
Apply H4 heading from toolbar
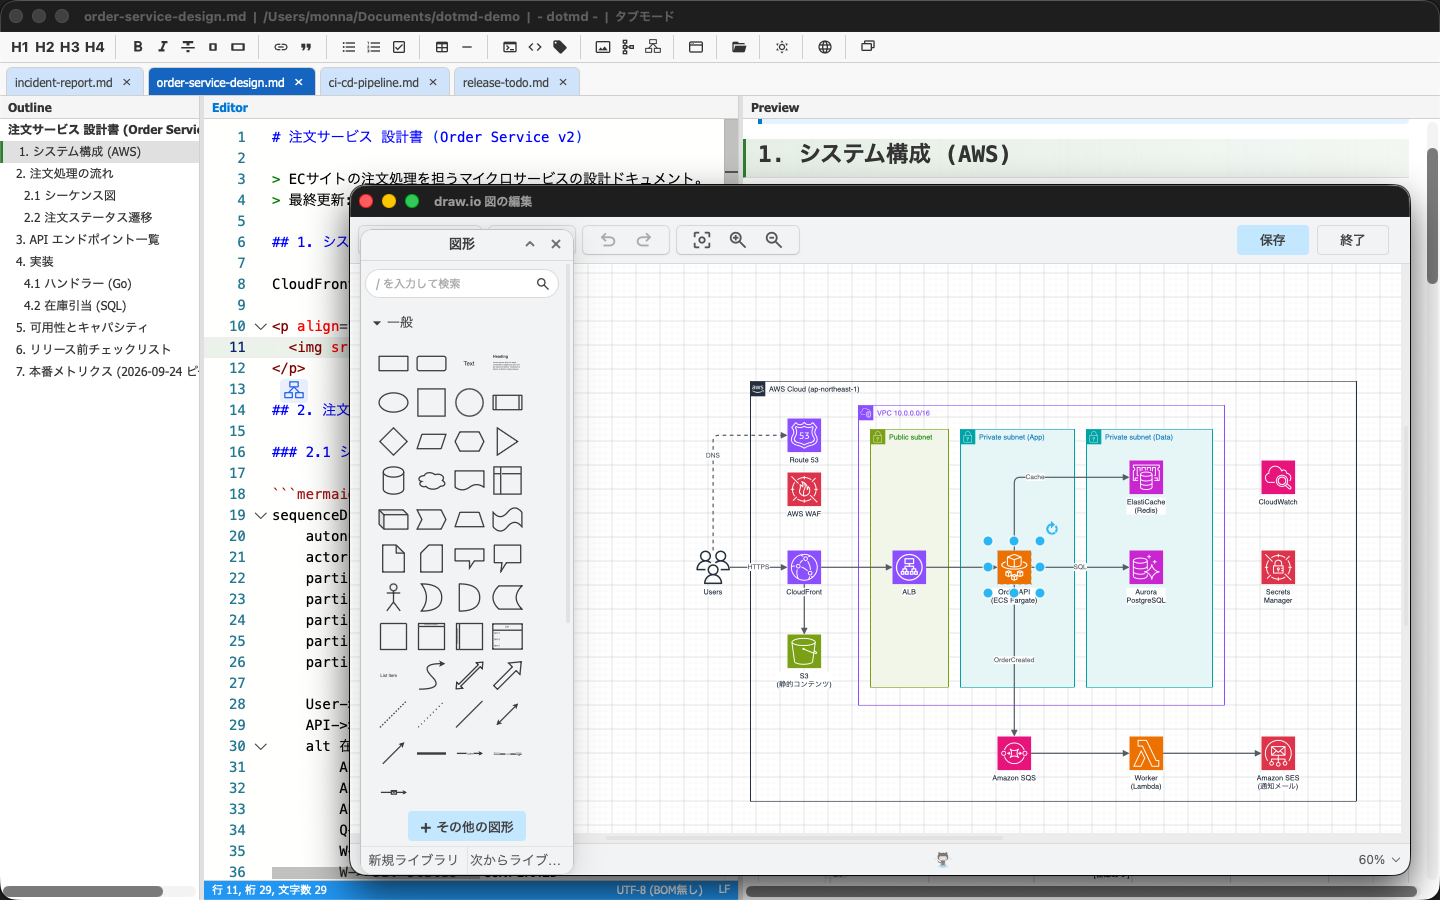[x=95, y=47]
